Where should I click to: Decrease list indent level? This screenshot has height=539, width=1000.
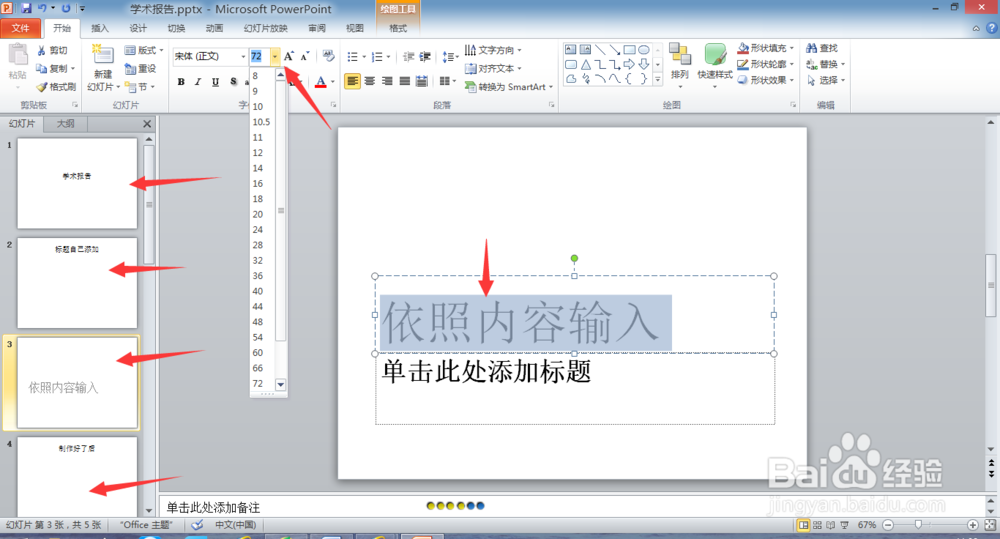(x=409, y=57)
